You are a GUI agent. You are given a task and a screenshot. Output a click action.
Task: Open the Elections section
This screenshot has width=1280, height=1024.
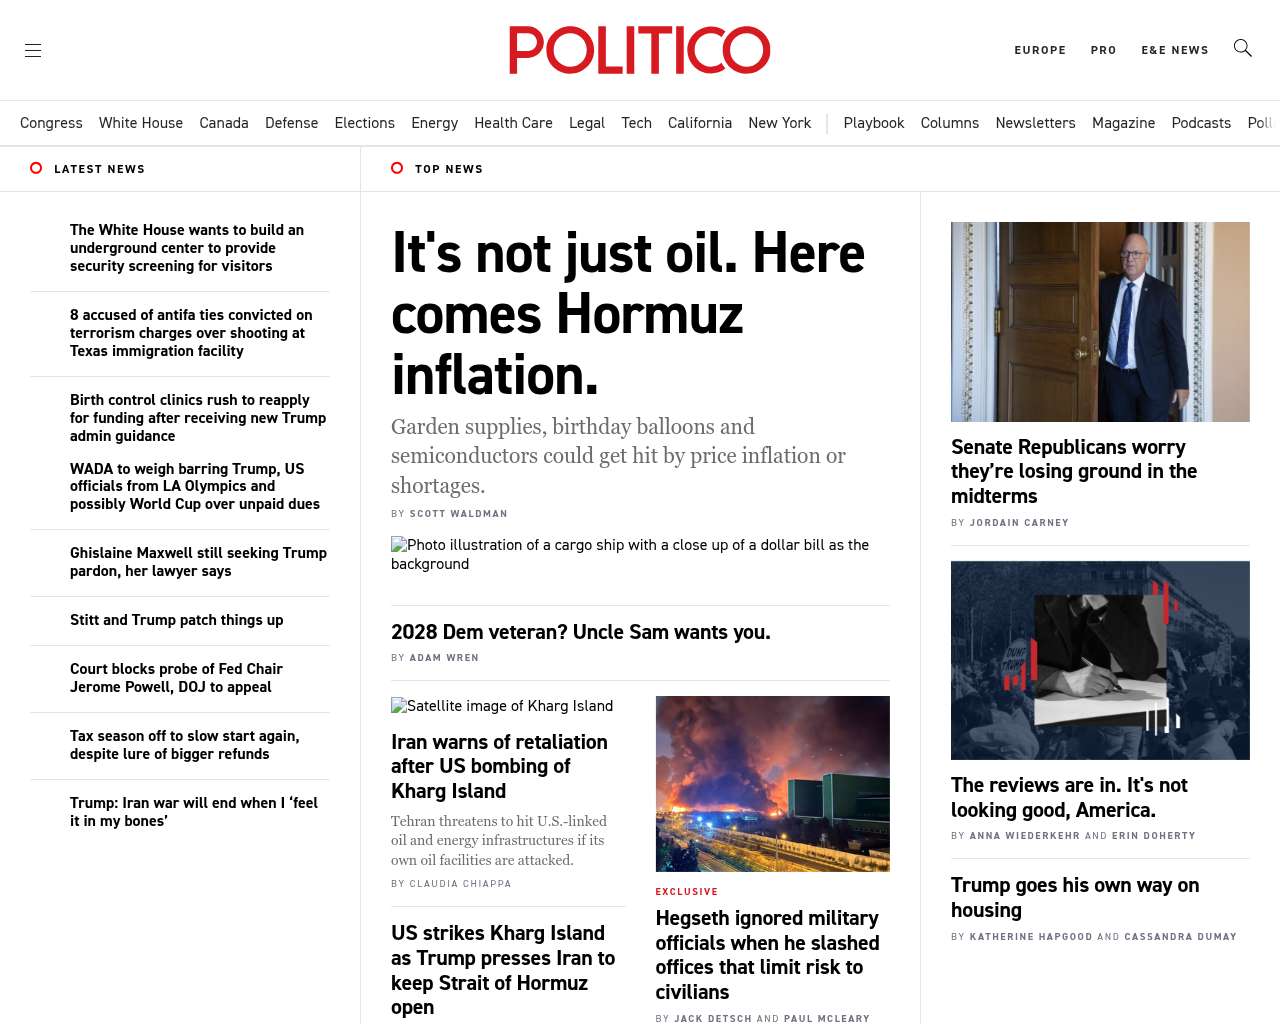(364, 123)
